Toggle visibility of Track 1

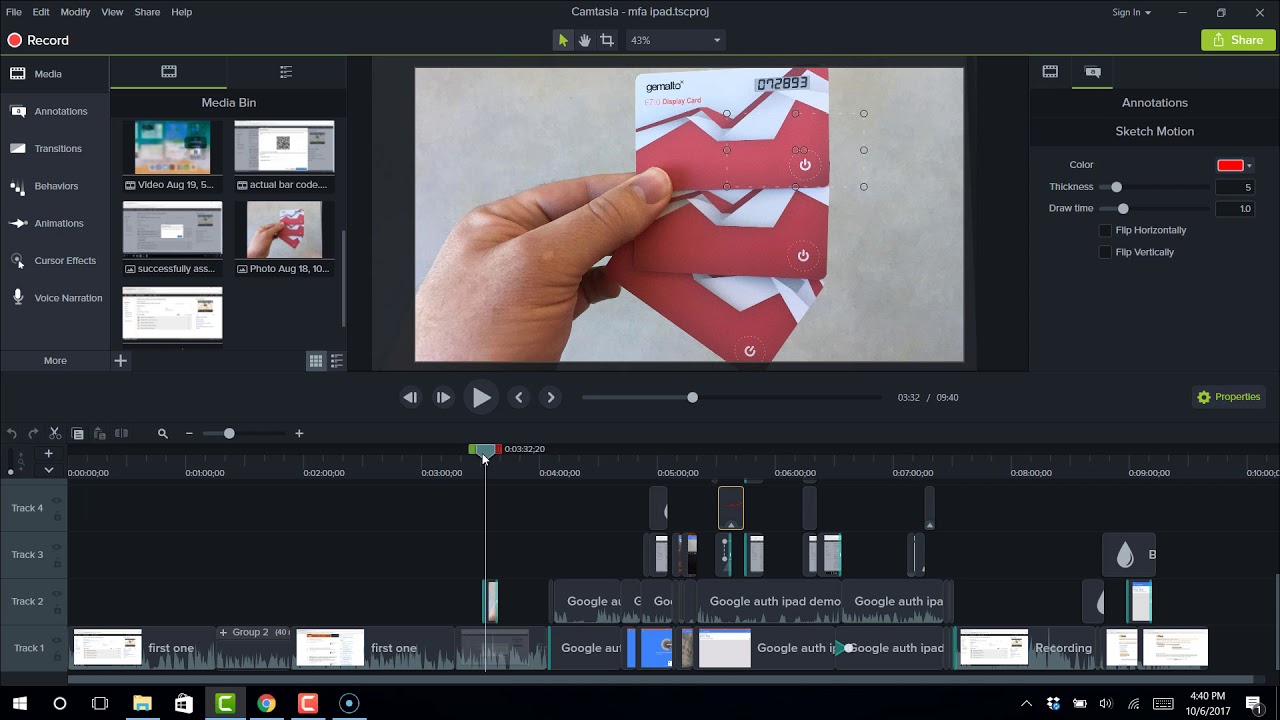(57, 641)
